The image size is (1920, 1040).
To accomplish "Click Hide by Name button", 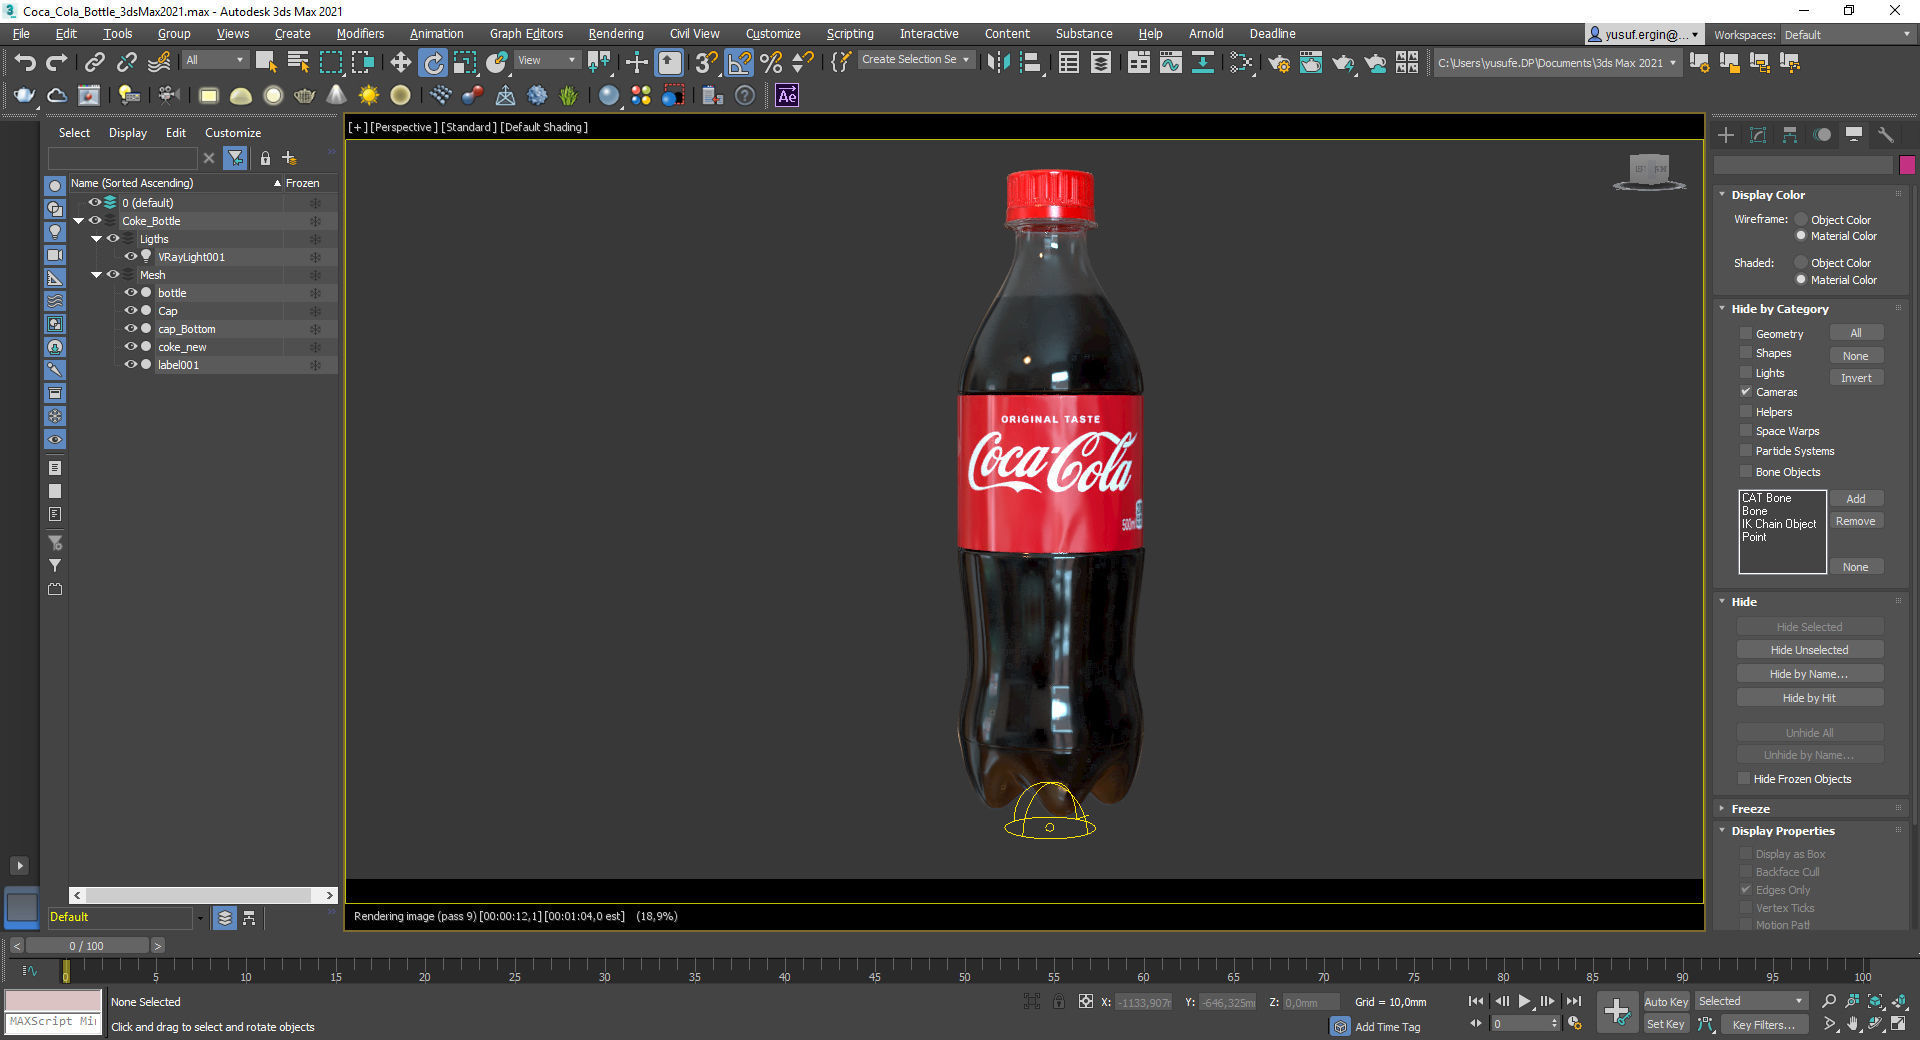I will pos(1810,674).
